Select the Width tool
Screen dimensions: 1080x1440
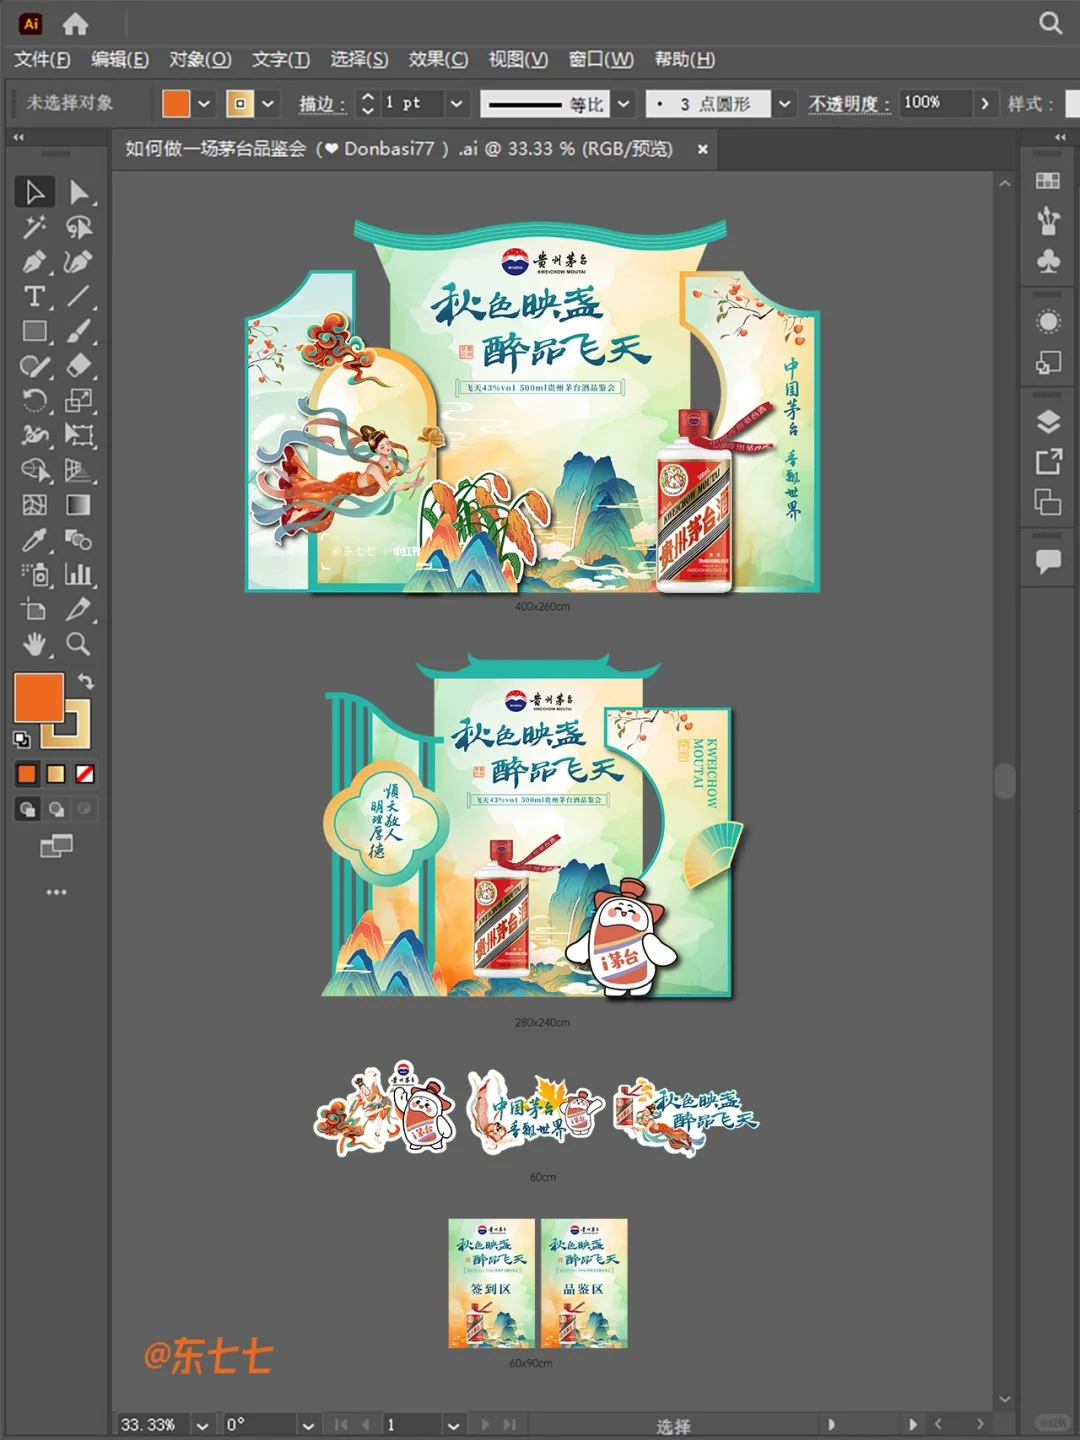coord(34,435)
